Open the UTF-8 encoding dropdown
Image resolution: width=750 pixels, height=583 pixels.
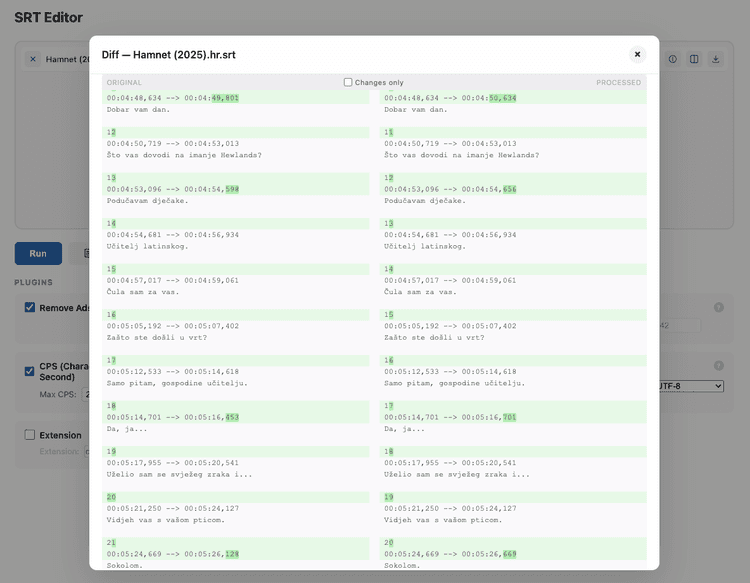(691, 386)
